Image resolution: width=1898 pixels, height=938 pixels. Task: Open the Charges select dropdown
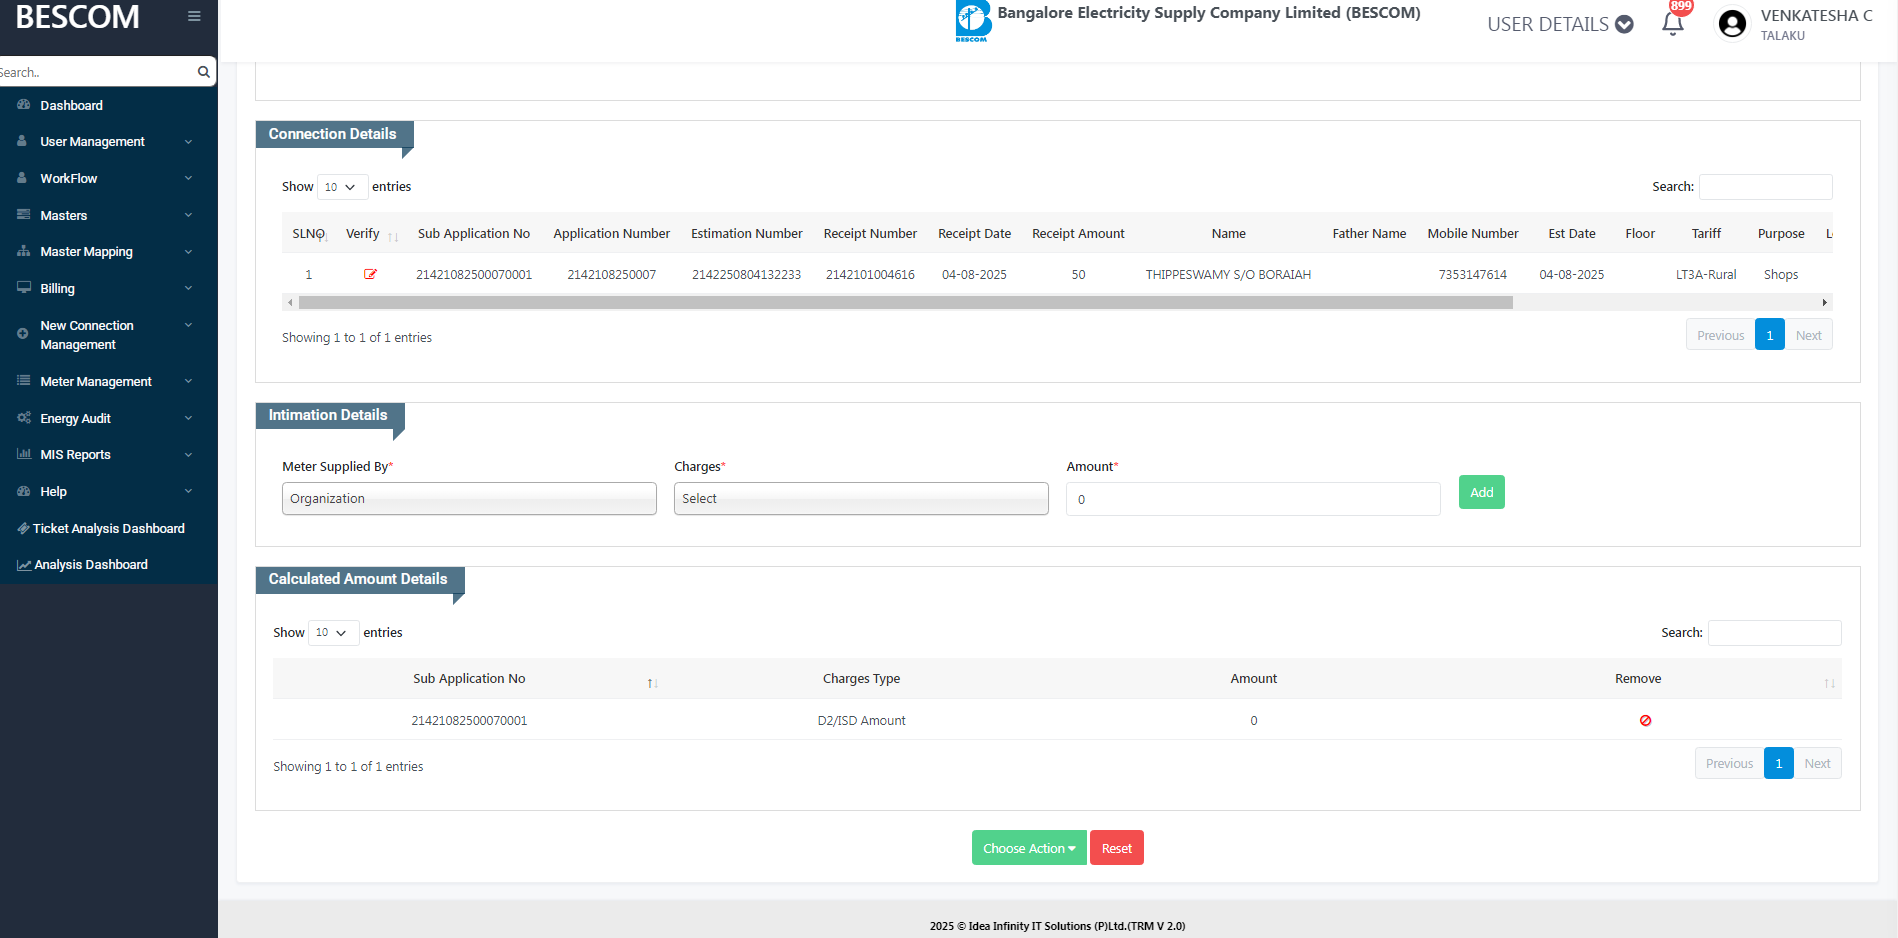pos(861,499)
